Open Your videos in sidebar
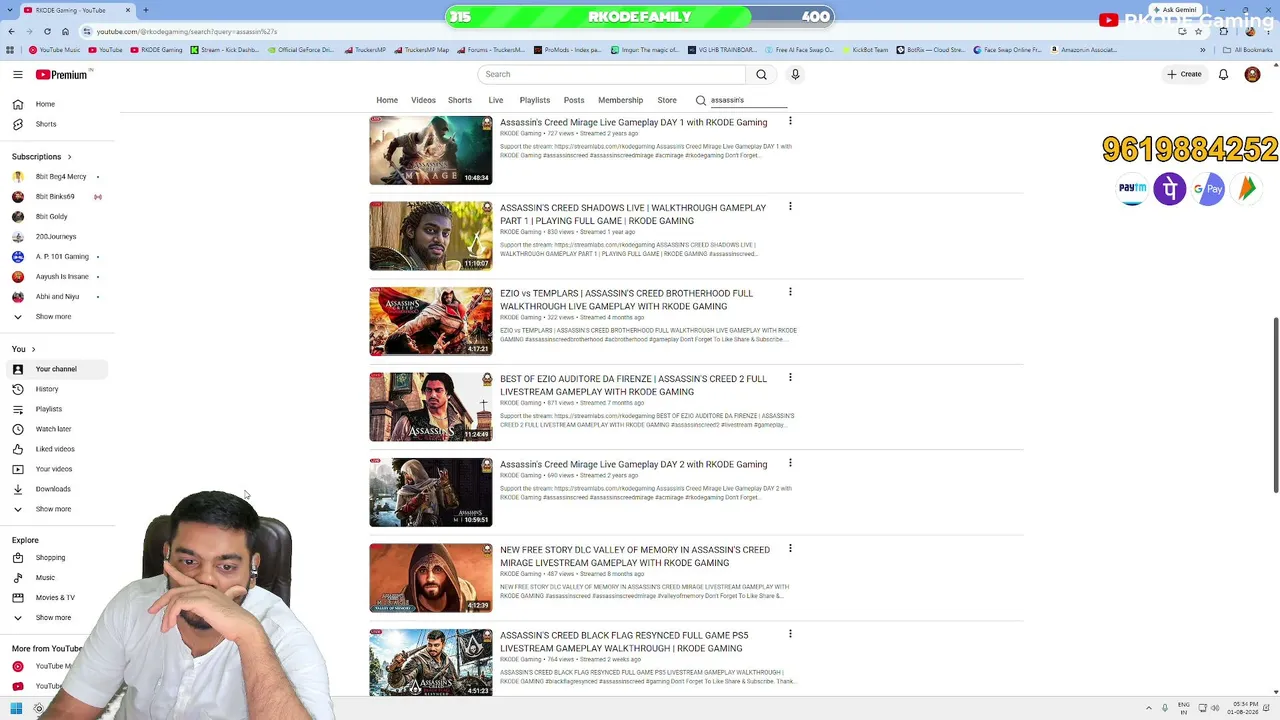 coord(54,469)
